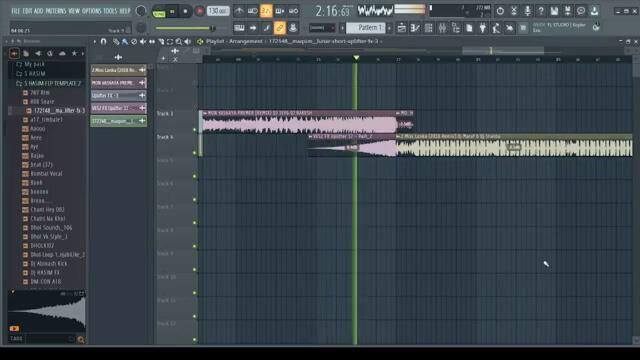
Task: Collapse the S HASIM FLP TEMPLATE 2 folder
Action: tap(48, 83)
